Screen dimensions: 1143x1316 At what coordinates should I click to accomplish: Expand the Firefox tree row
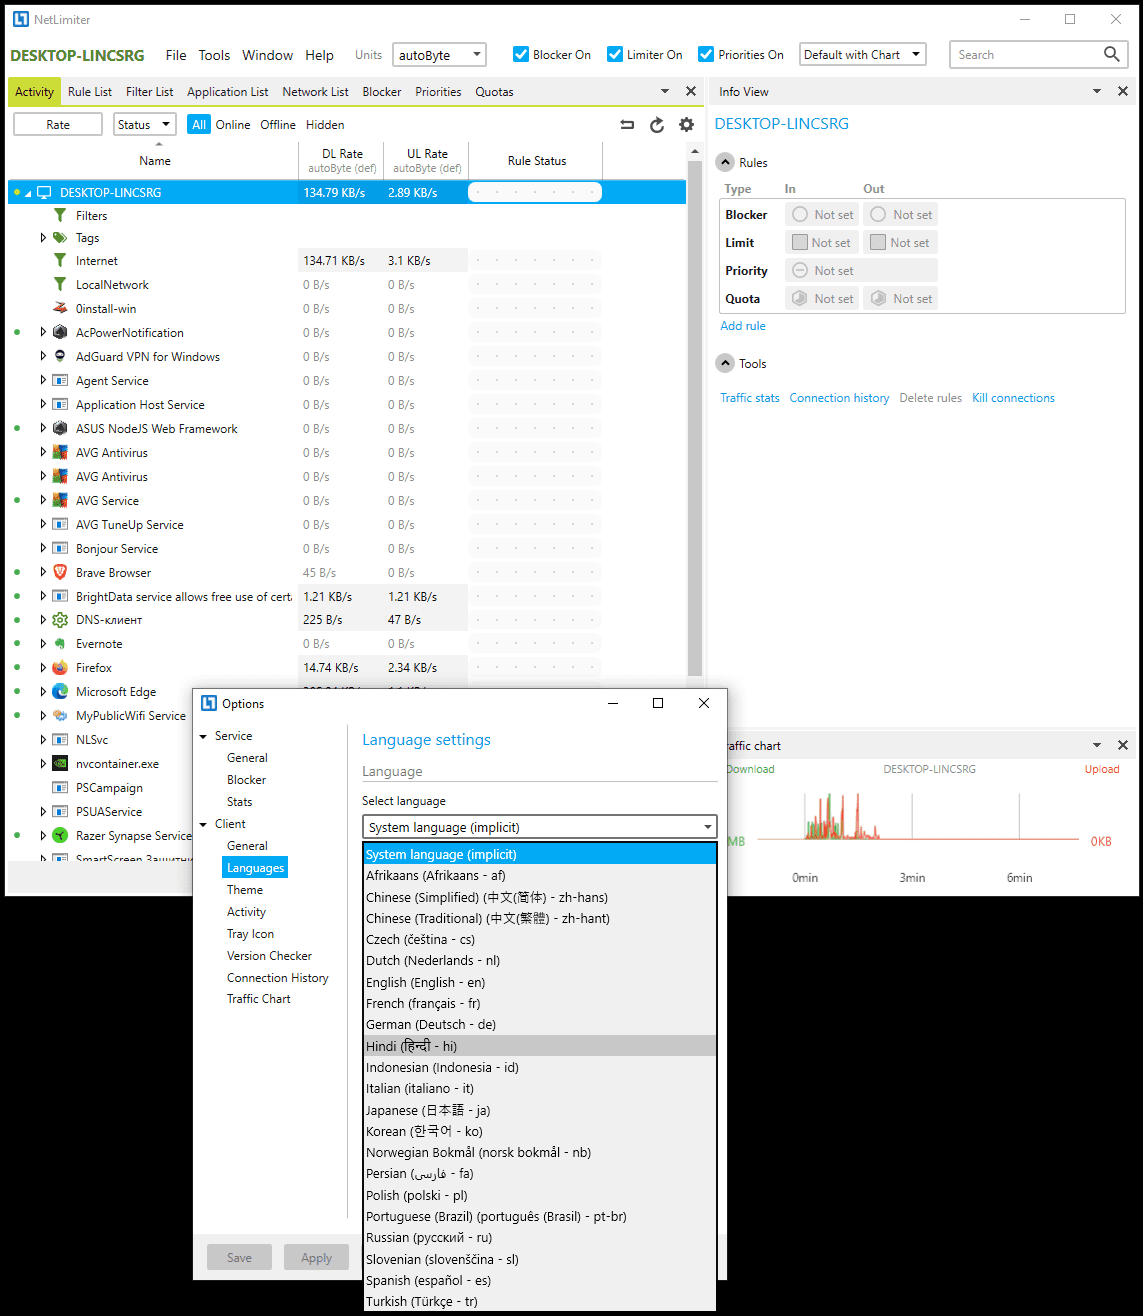point(43,668)
